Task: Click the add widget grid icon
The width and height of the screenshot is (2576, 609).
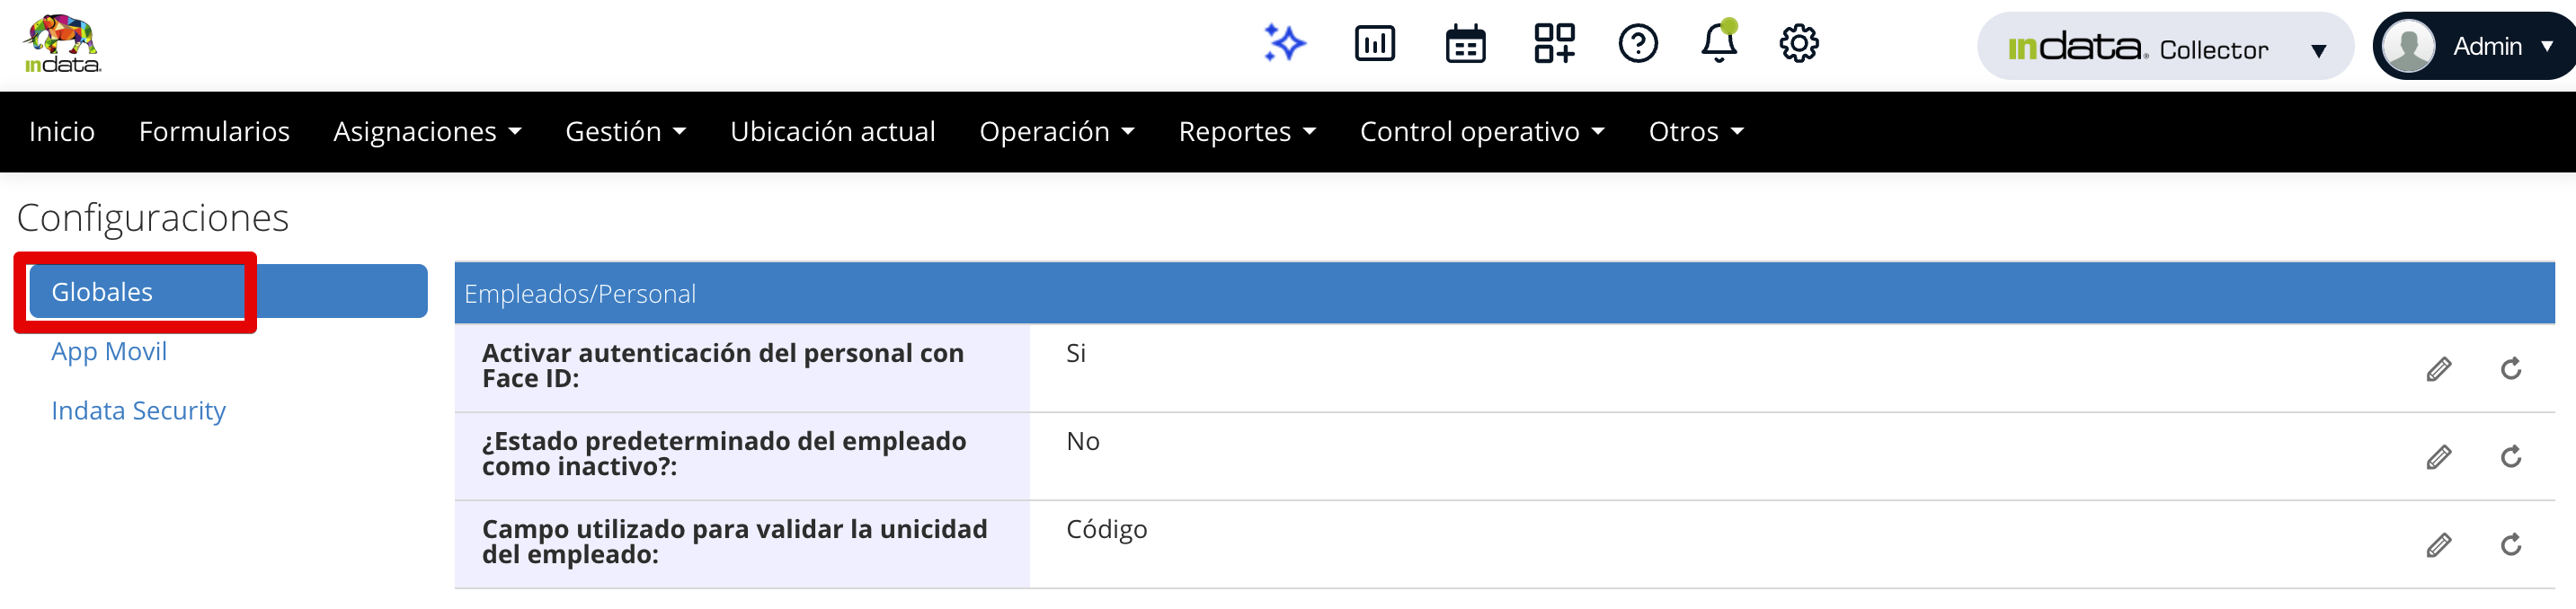Action: coord(1554,44)
